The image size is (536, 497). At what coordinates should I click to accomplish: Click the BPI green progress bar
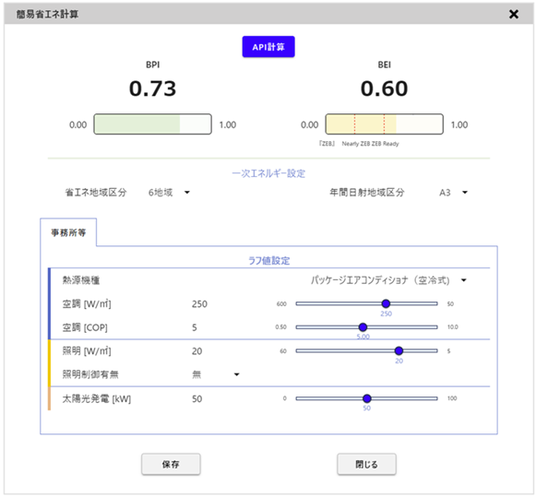(153, 124)
